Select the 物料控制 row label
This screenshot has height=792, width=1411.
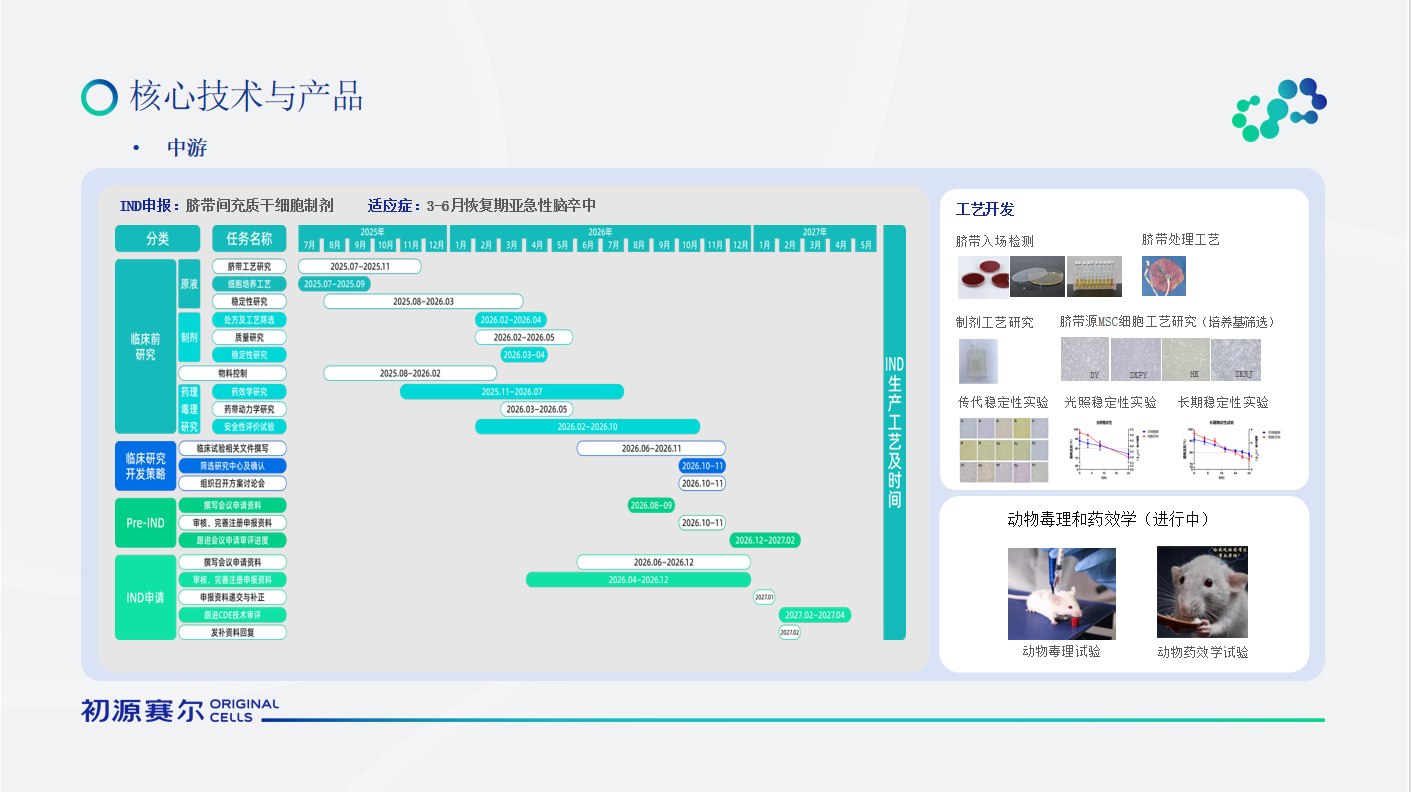(232, 374)
